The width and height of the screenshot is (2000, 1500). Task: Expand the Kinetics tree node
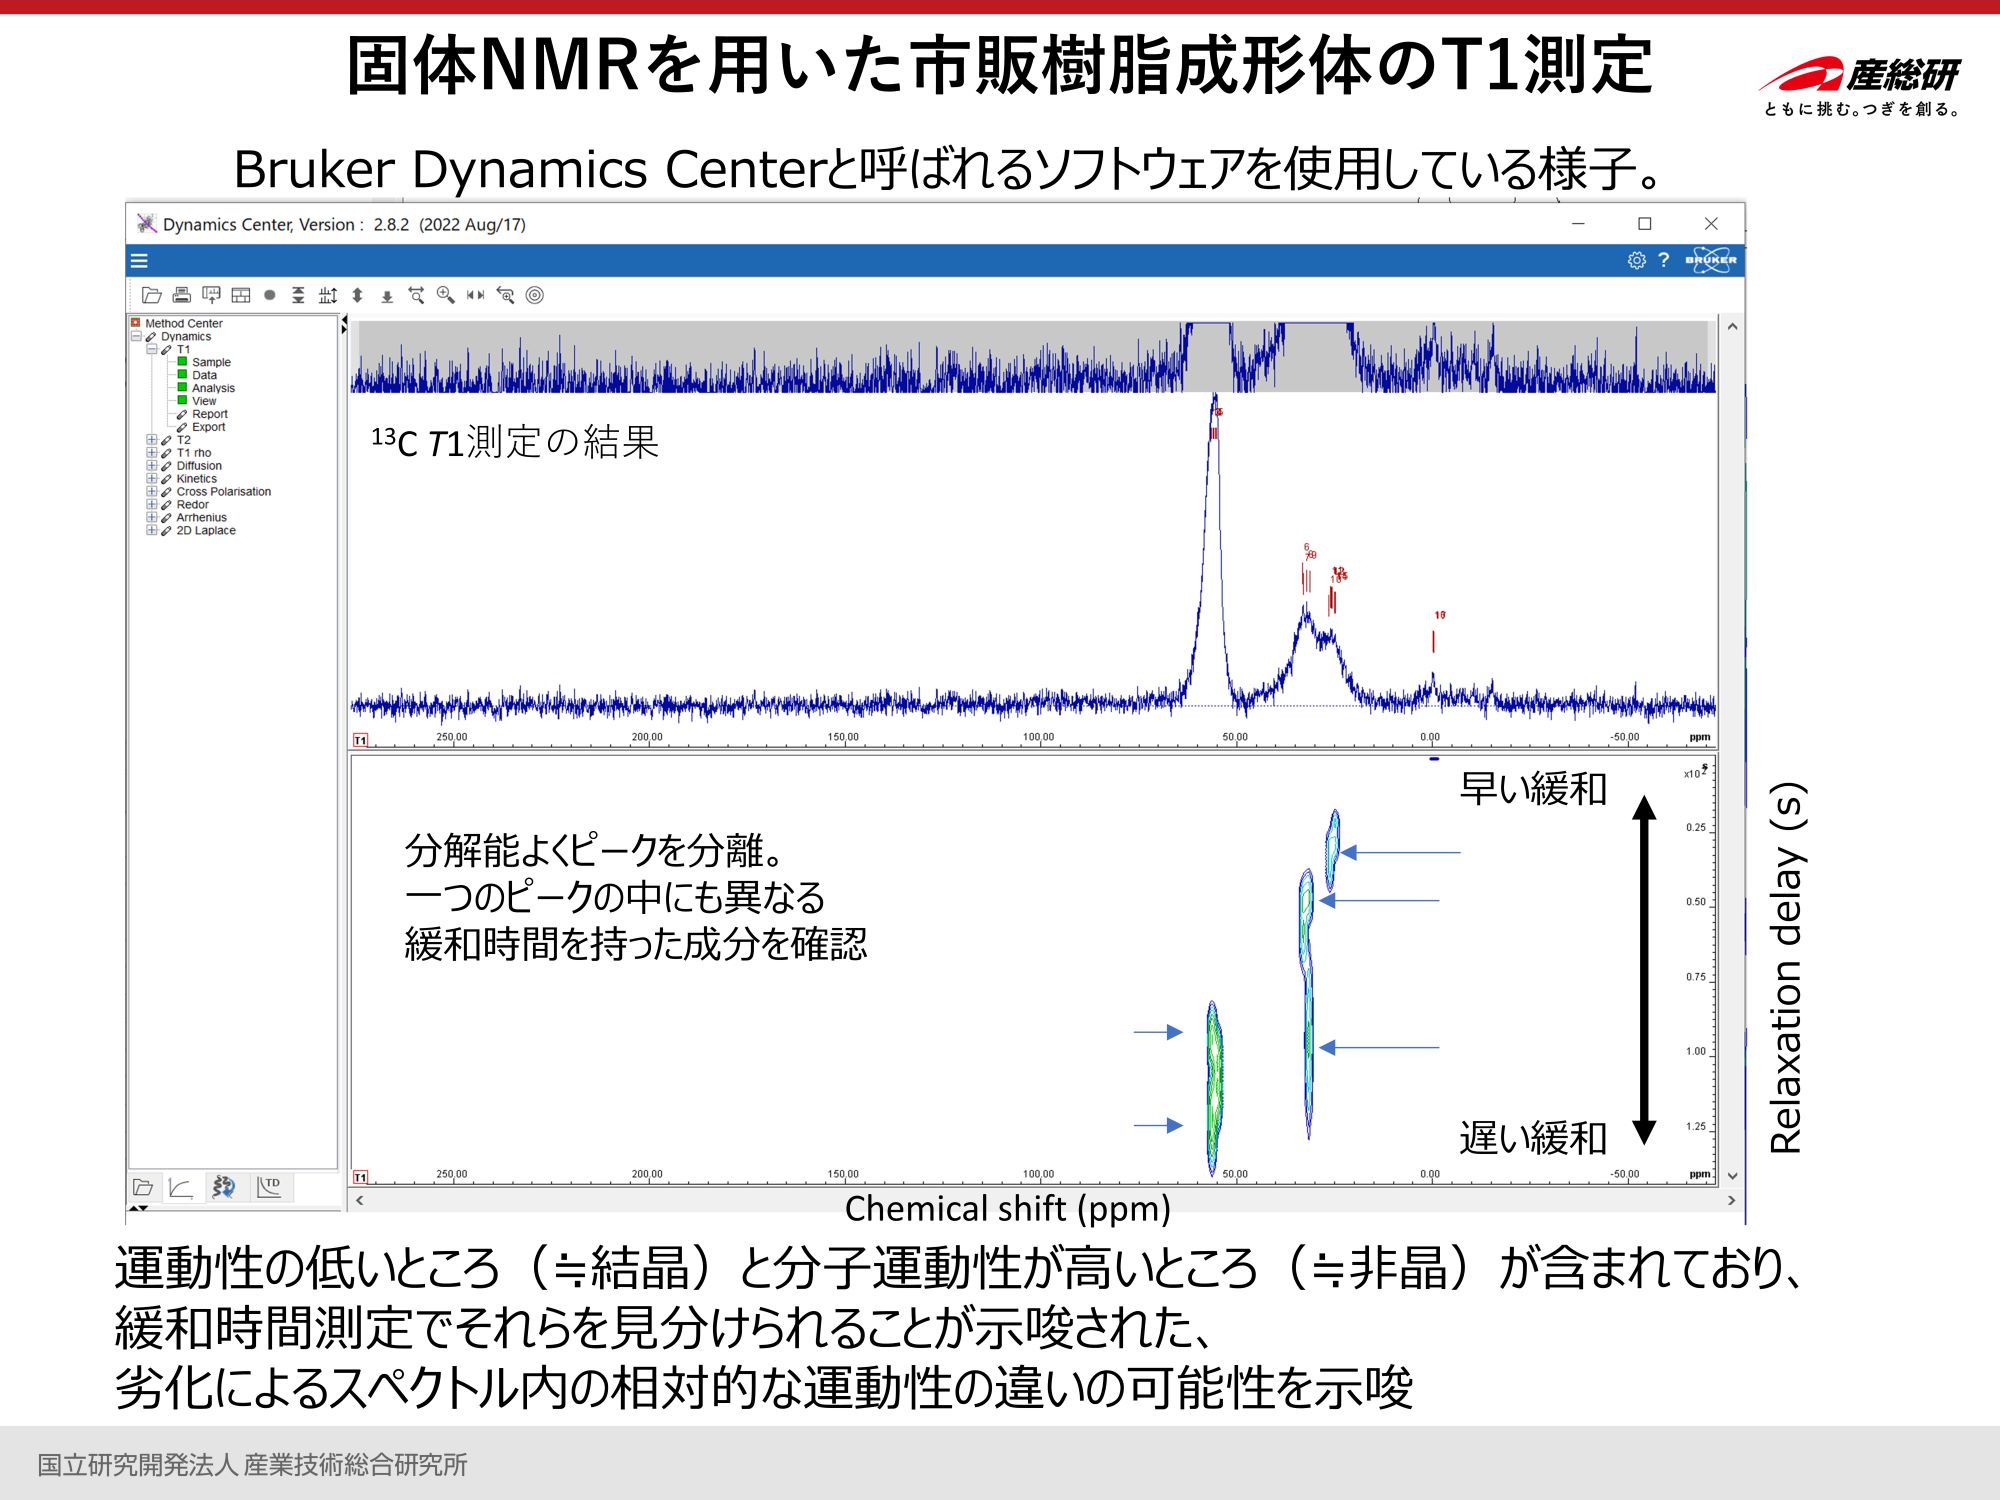152,479
